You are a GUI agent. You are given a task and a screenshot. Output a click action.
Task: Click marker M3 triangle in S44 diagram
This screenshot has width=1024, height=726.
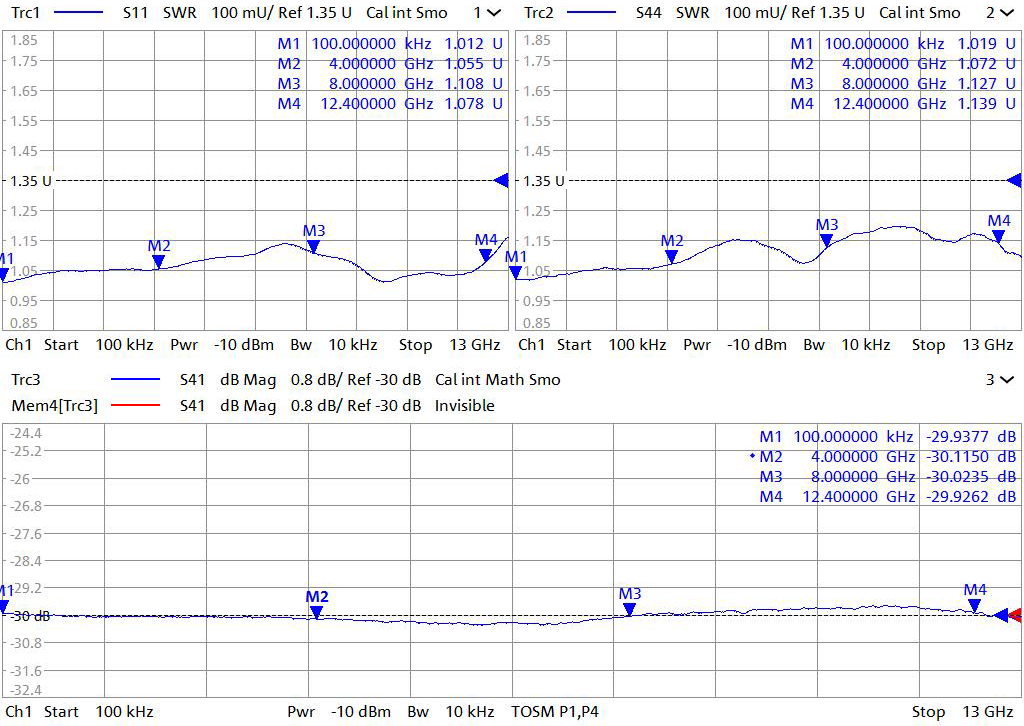(826, 240)
